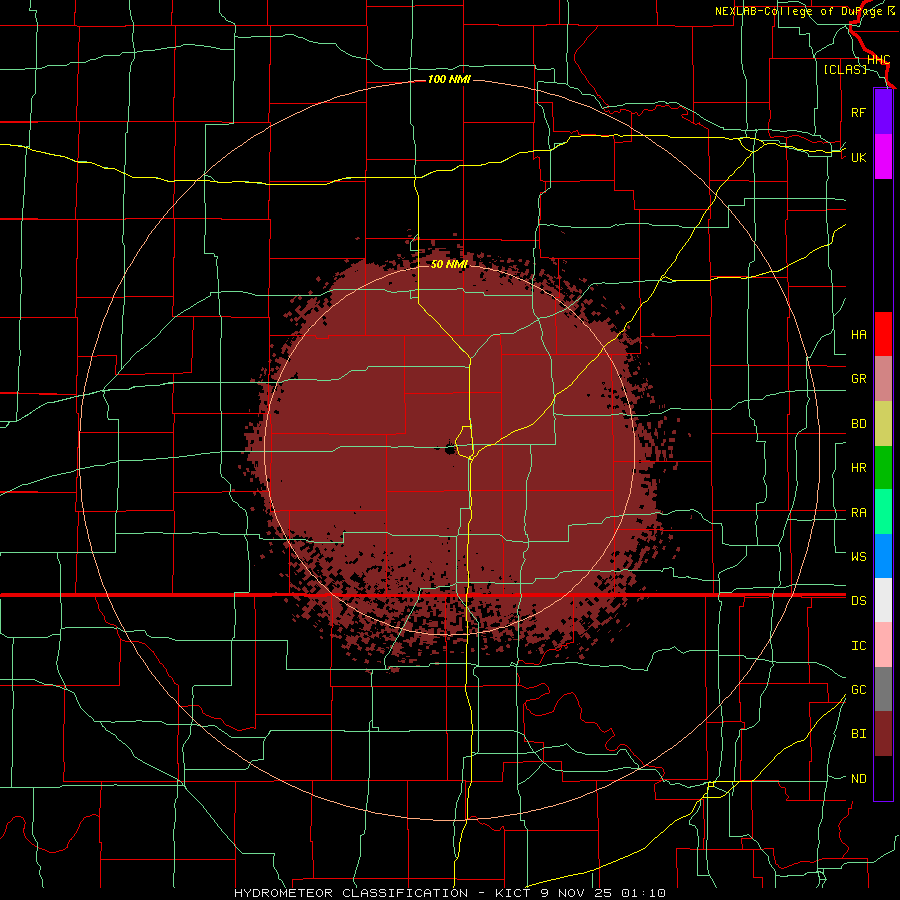Click the RA legend label

pyautogui.click(x=858, y=513)
